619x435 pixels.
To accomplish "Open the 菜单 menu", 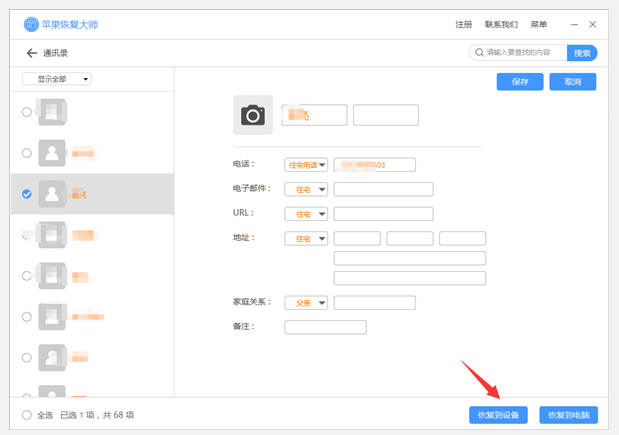I will tap(538, 24).
